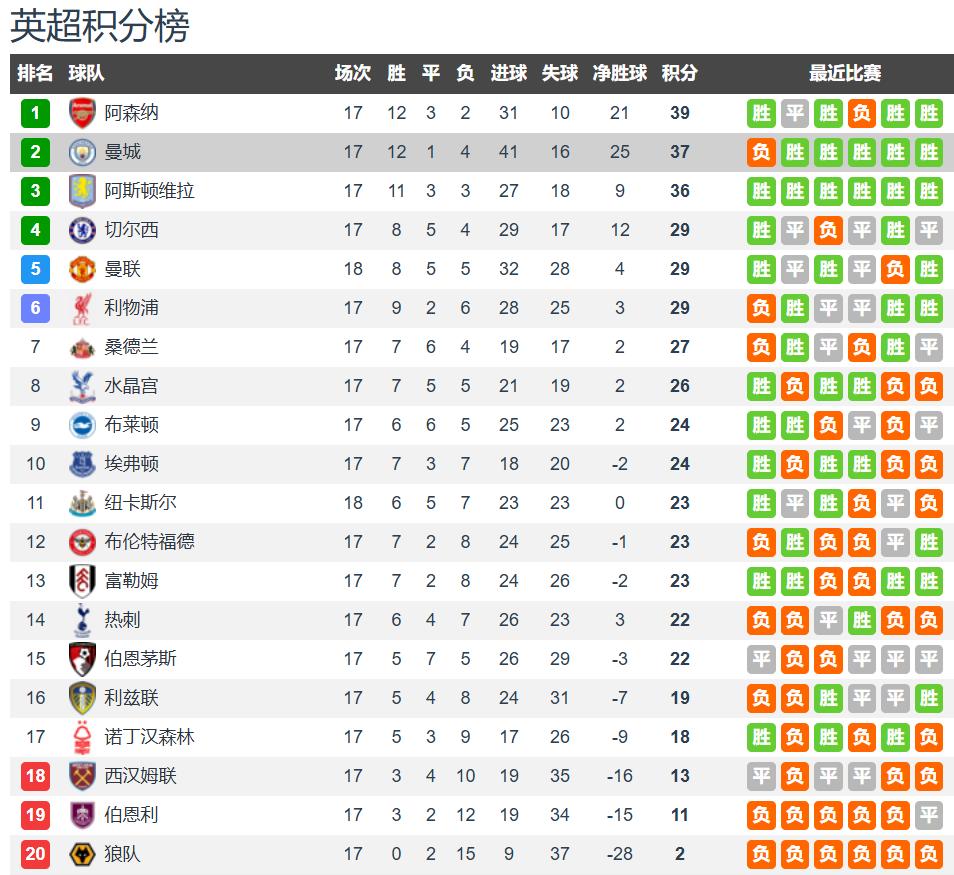Click red rank 20 badge
The width and height of the screenshot is (954, 875).
[x=35, y=854]
